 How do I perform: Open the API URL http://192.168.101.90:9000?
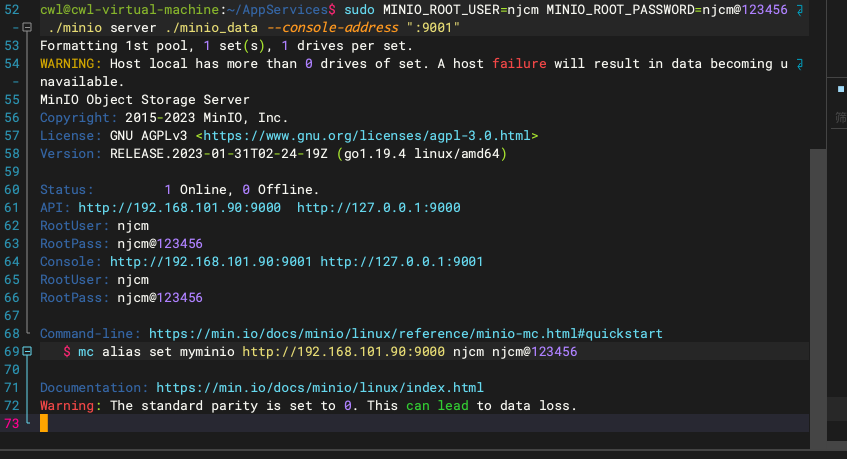click(x=179, y=207)
